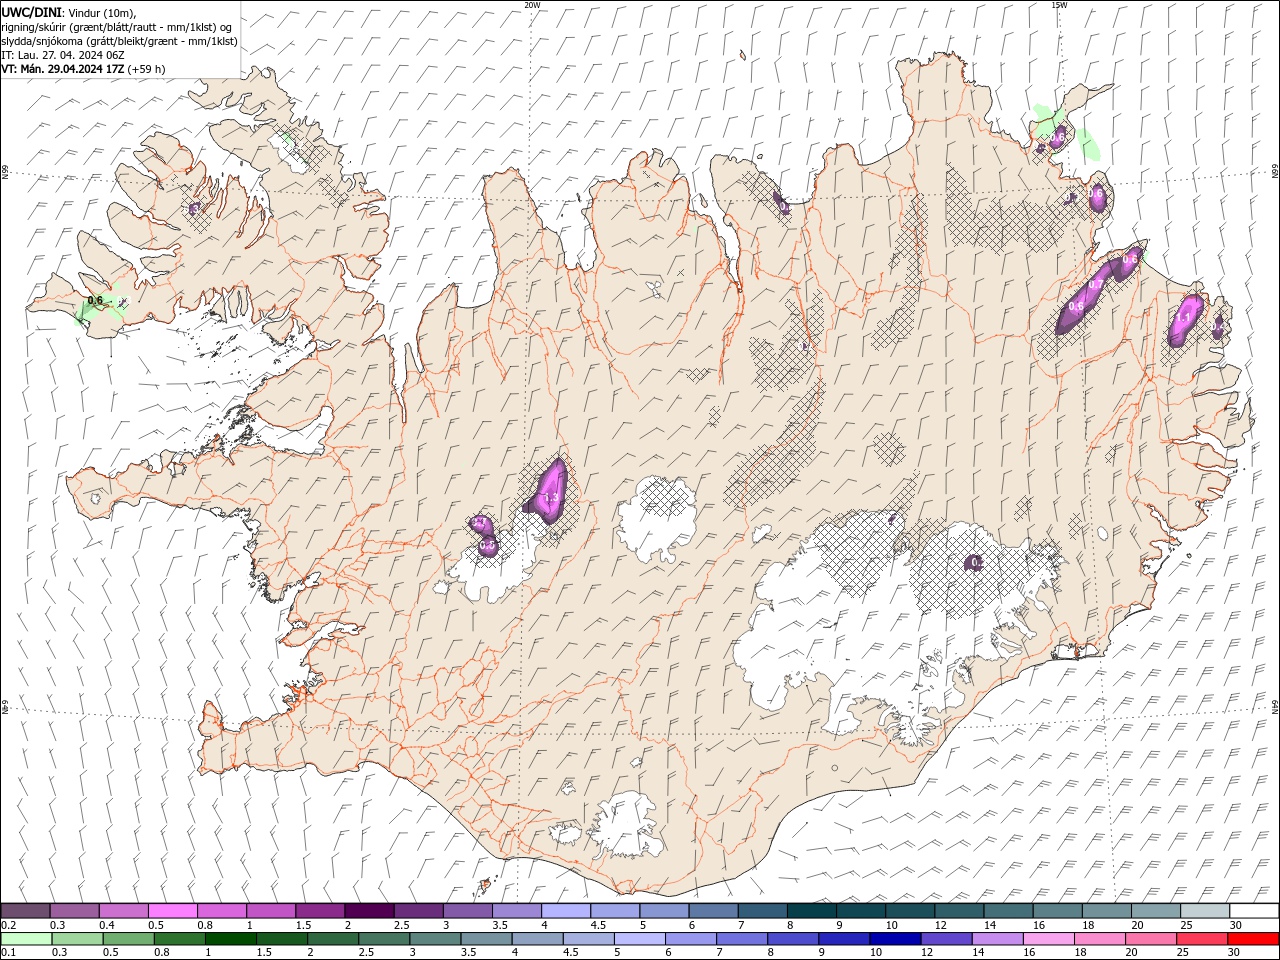Image resolution: width=1280 pixels, height=960 pixels.
Task: Click the 0.7 snowfall value in the northeast
Action: pyautogui.click(x=1096, y=285)
